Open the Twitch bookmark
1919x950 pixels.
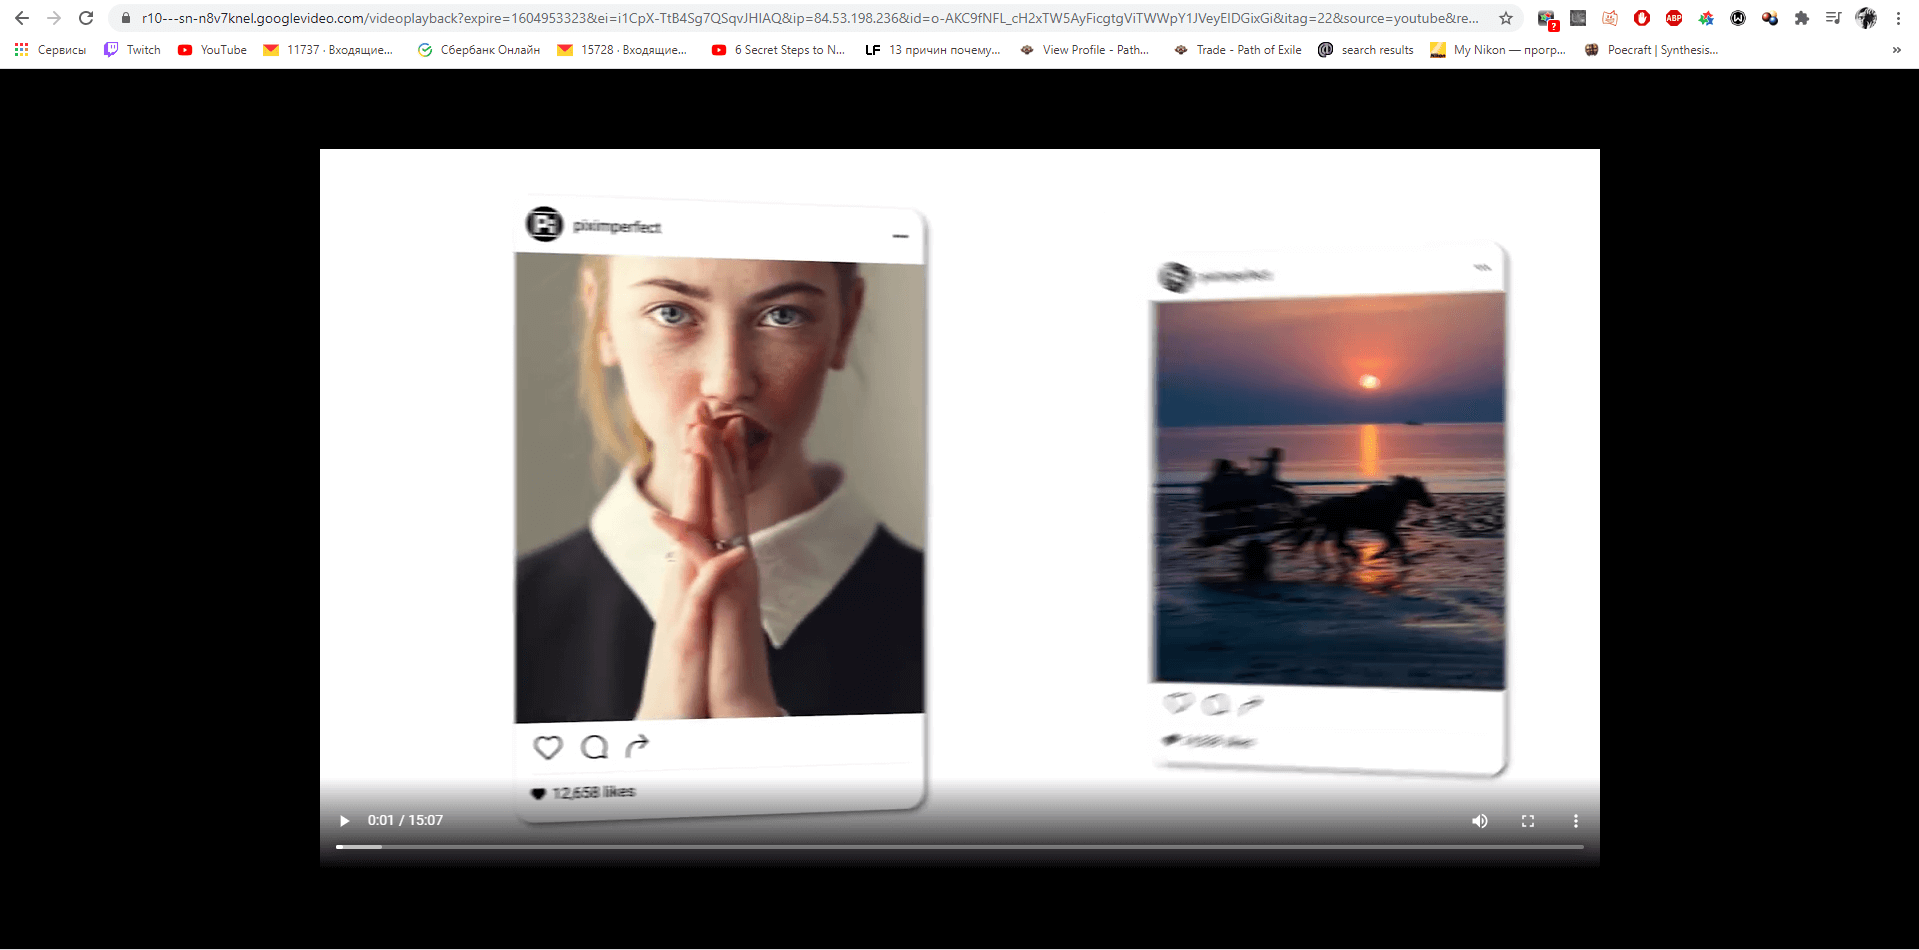pos(132,50)
